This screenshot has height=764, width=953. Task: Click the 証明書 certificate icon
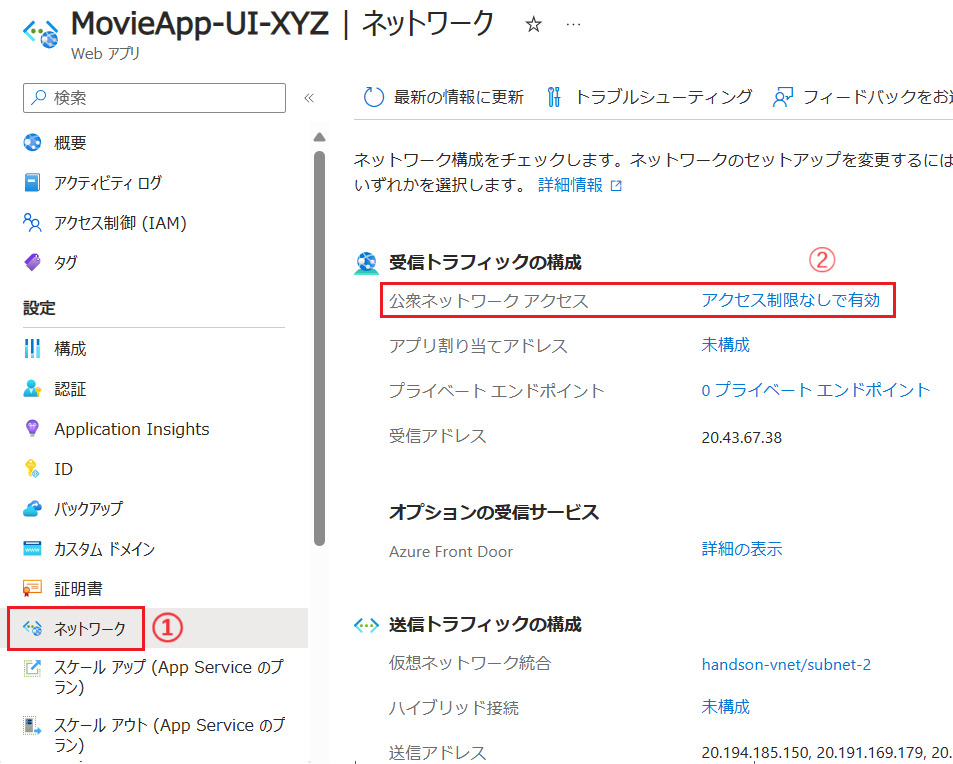pyautogui.click(x=32, y=588)
